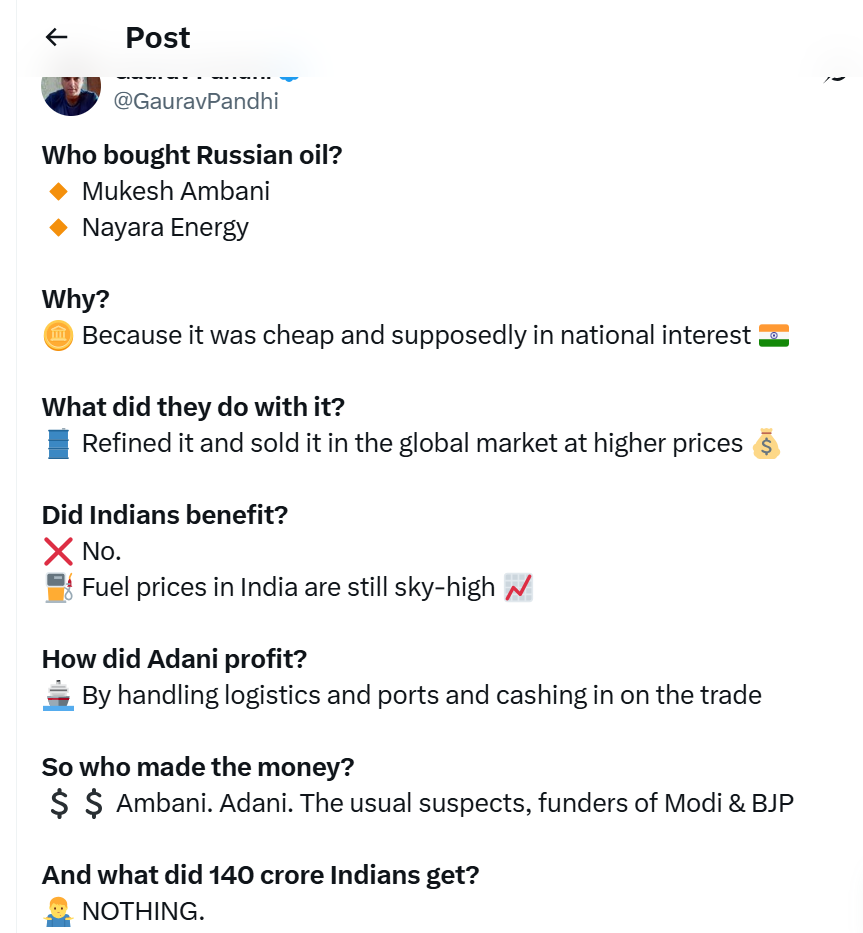Click the diamond bullet beside Nayara Energy
Image resolution: width=863 pixels, height=933 pixels.
click(58, 227)
